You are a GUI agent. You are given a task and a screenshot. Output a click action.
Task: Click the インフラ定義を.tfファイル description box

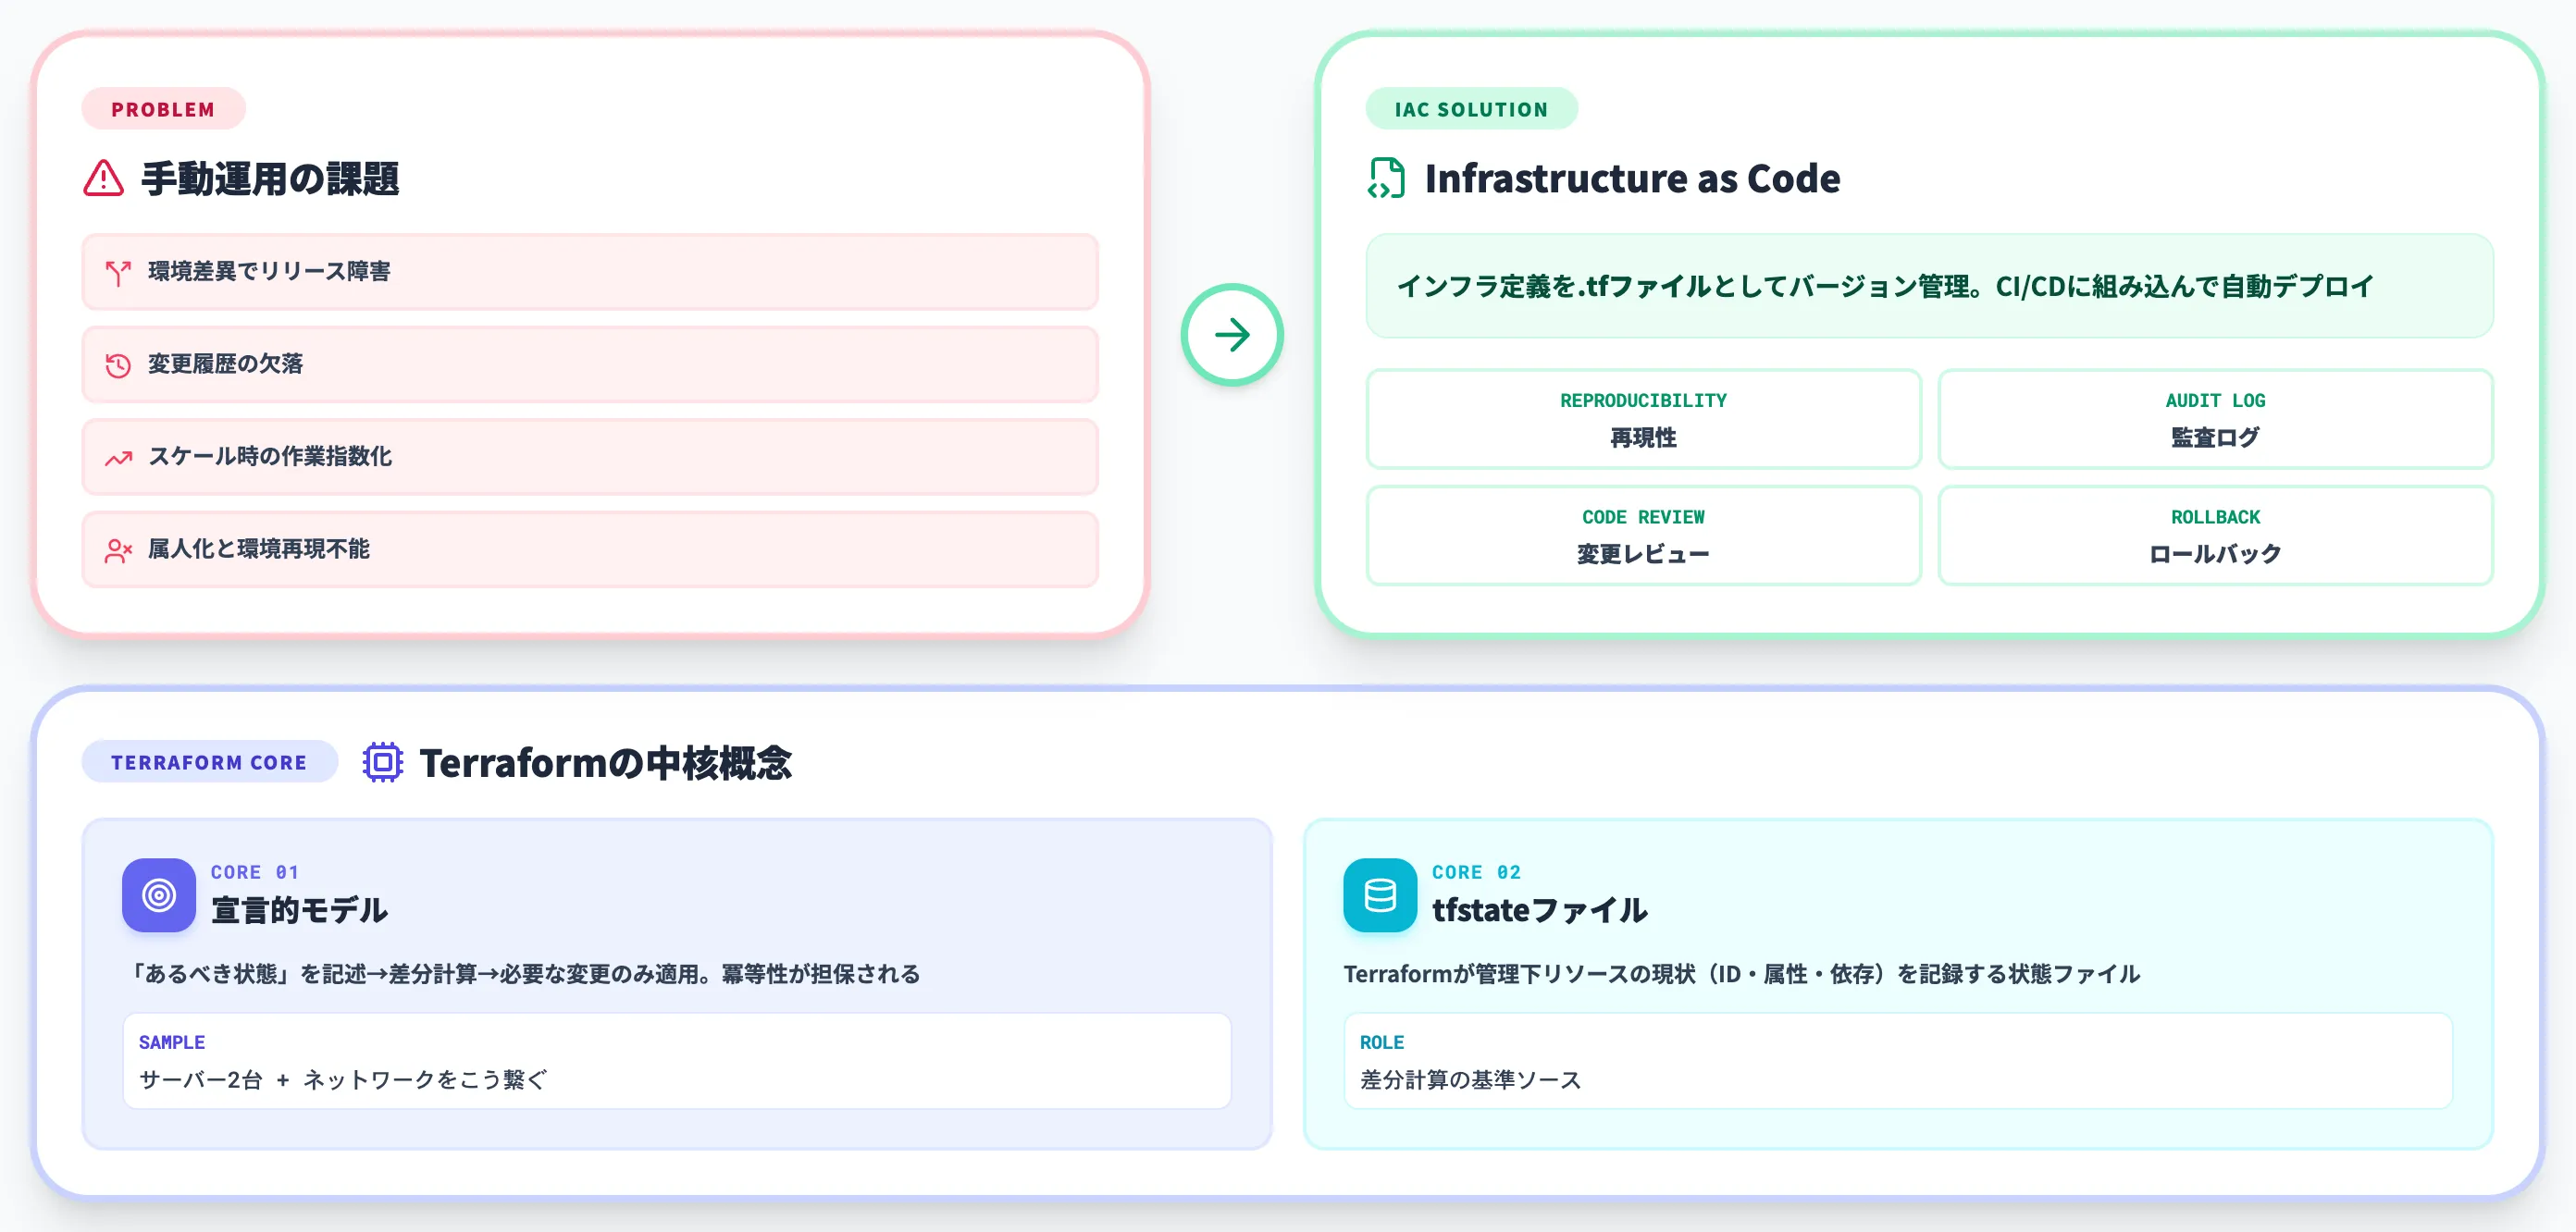point(1929,286)
